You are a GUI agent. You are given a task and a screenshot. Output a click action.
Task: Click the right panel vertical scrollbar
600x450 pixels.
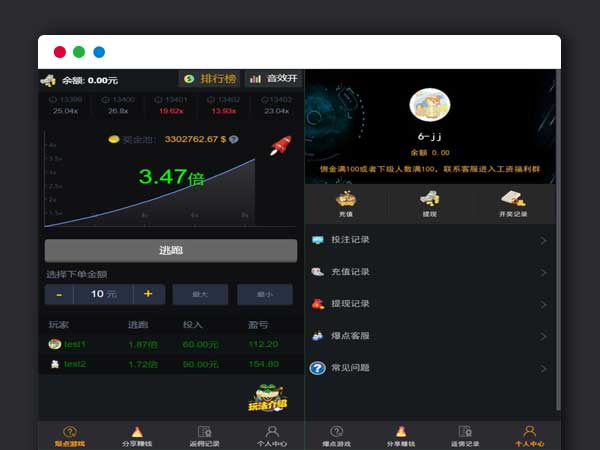pos(559,240)
